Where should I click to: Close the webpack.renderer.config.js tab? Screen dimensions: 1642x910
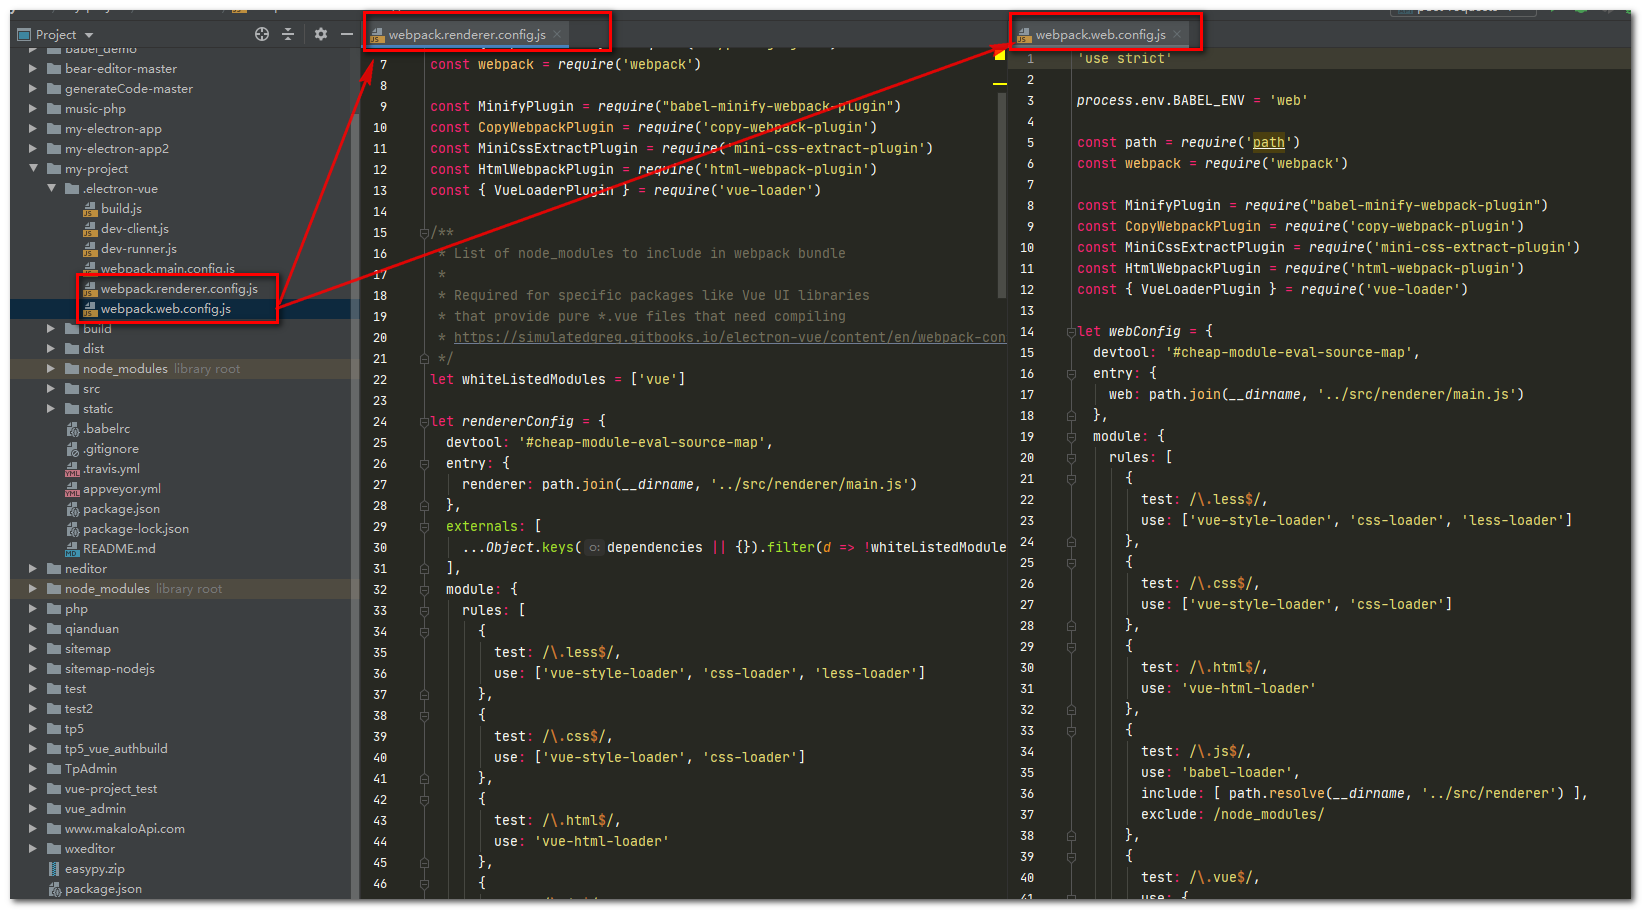pyautogui.click(x=557, y=34)
